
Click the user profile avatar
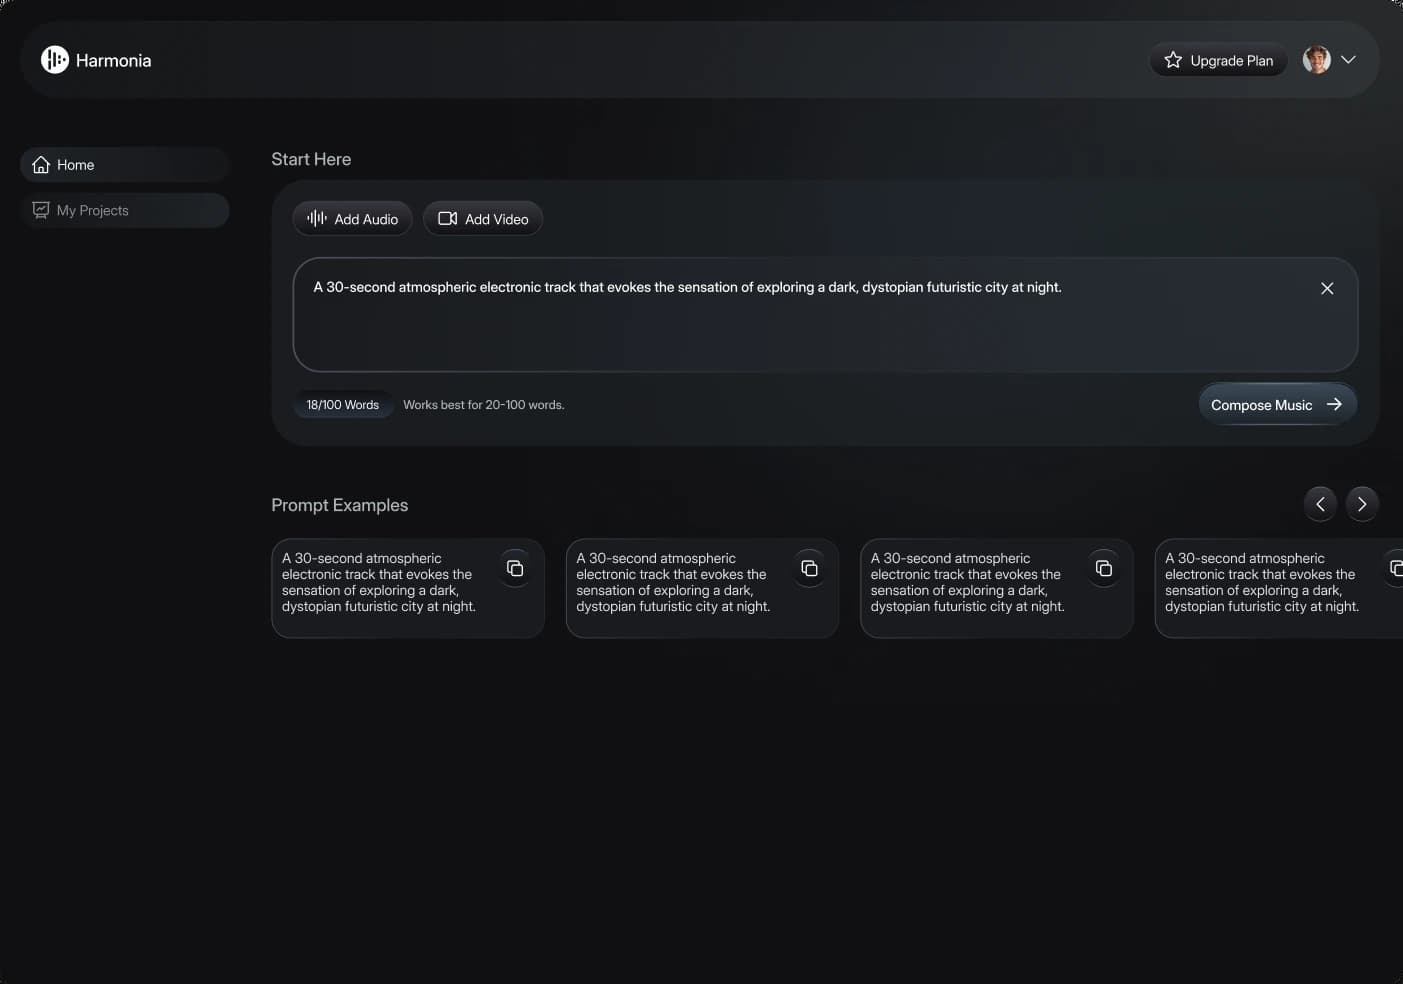[x=1316, y=60]
